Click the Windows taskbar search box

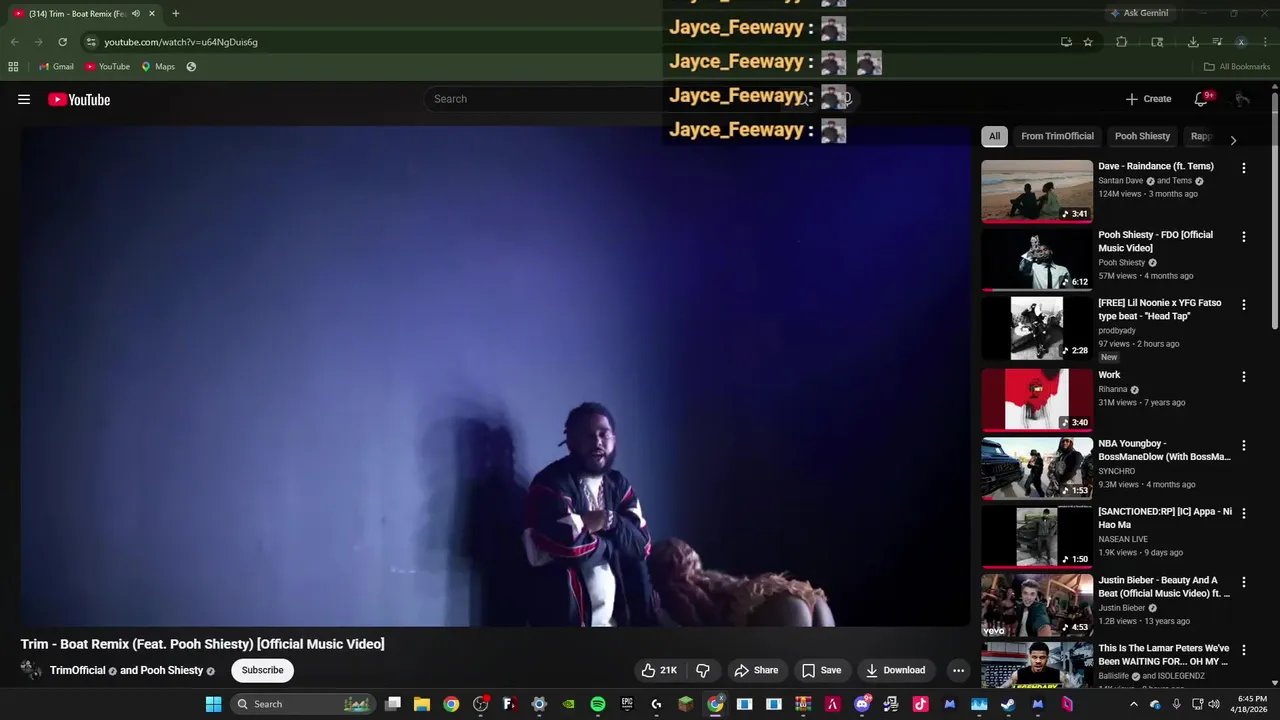tap(303, 704)
